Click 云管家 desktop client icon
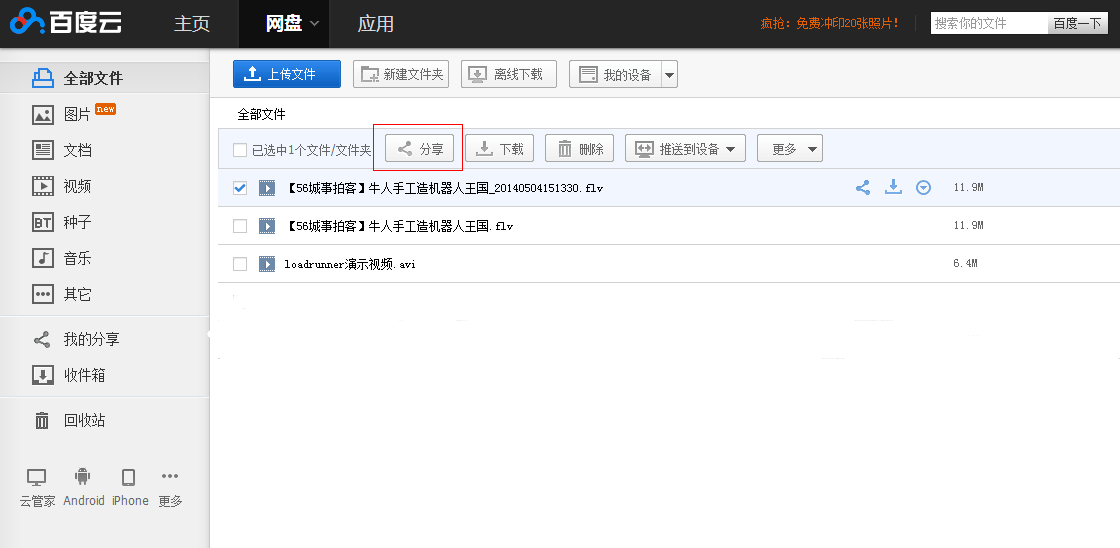Viewport: 1120px width, 548px height. click(37, 477)
